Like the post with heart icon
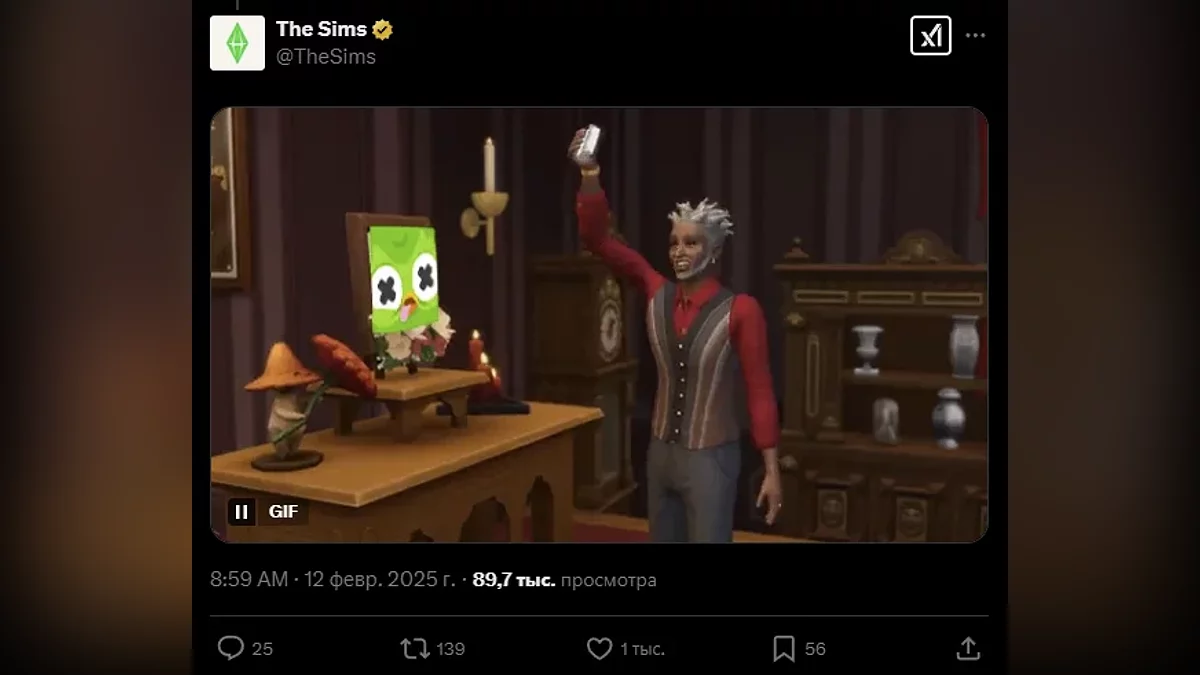 [599, 648]
